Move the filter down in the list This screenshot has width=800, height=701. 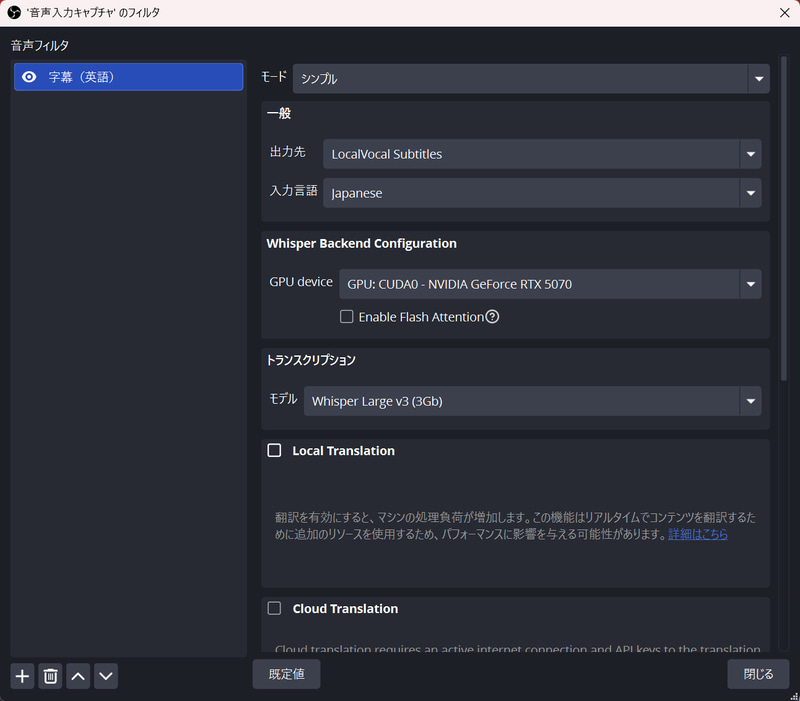coord(105,676)
